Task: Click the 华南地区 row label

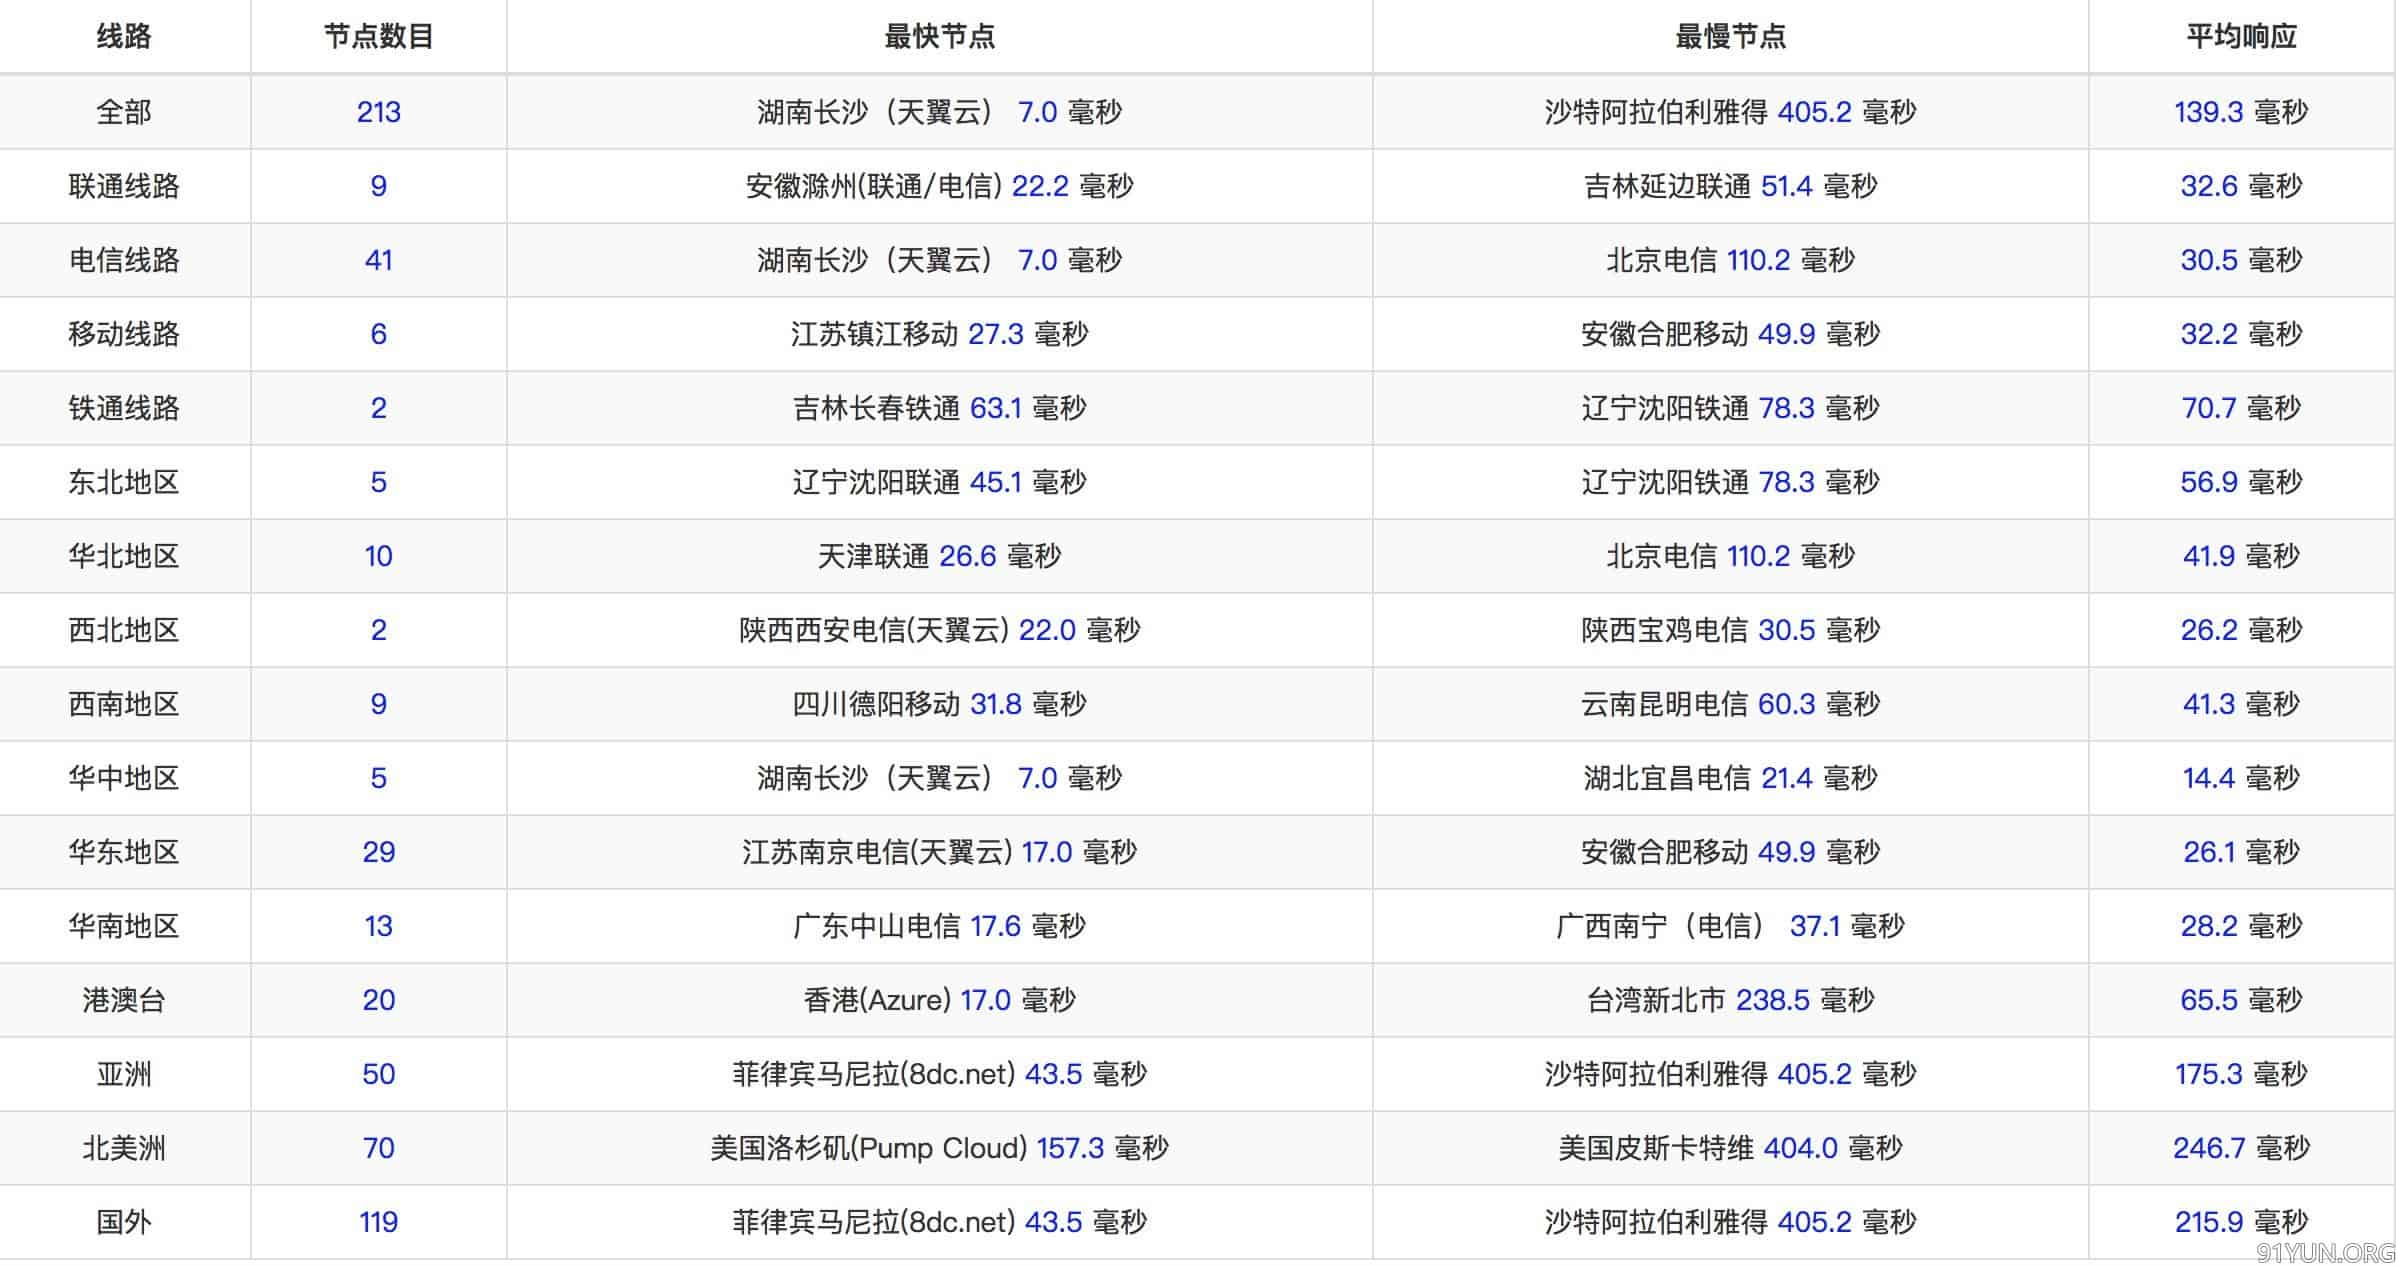Action: (x=124, y=925)
